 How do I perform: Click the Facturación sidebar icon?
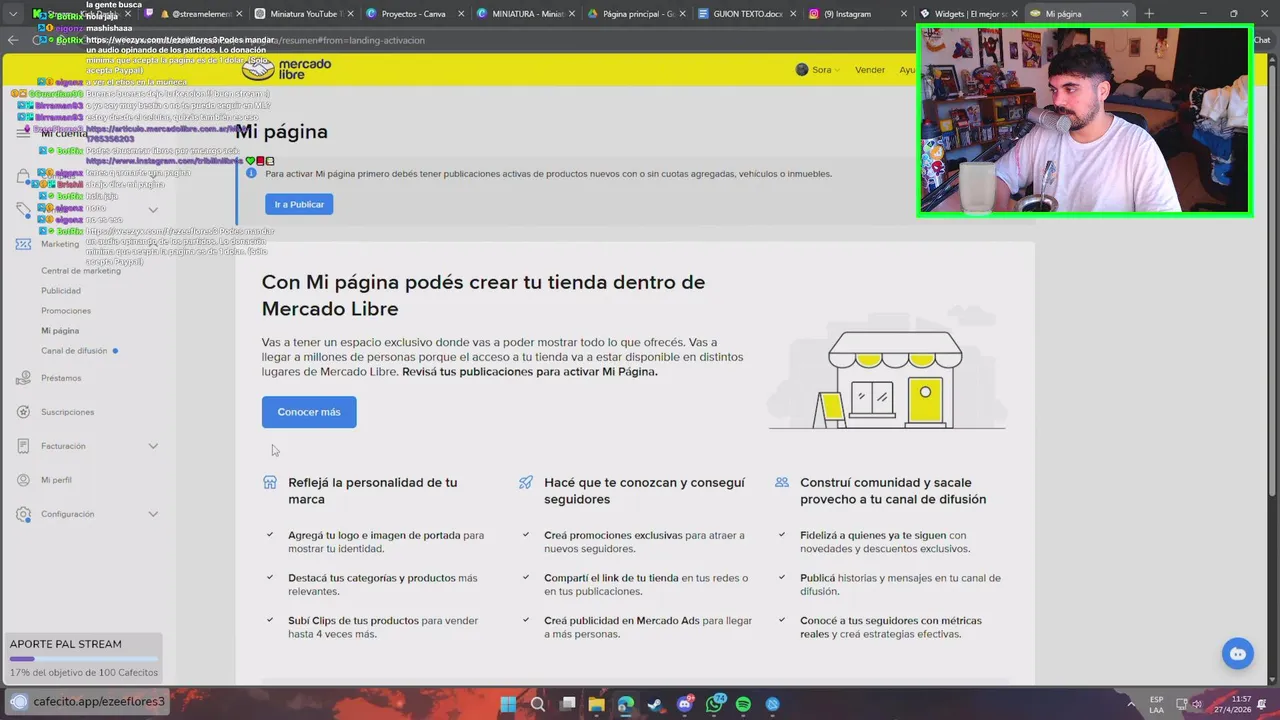pyautogui.click(x=23, y=446)
